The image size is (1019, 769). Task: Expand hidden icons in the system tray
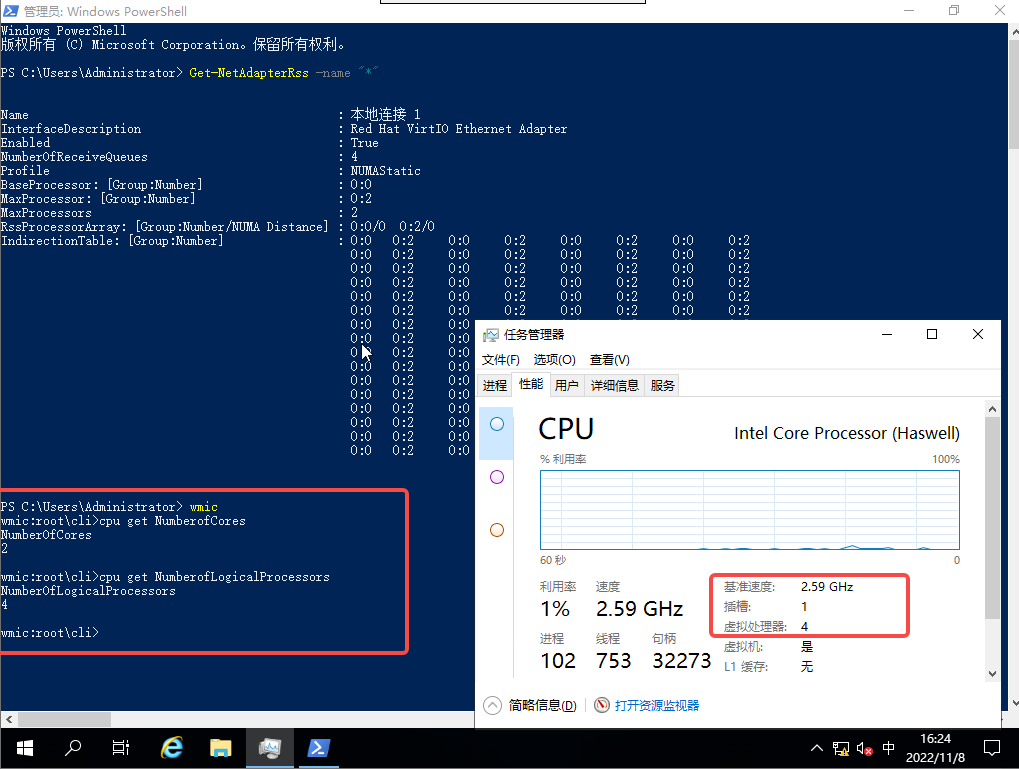[817, 747]
